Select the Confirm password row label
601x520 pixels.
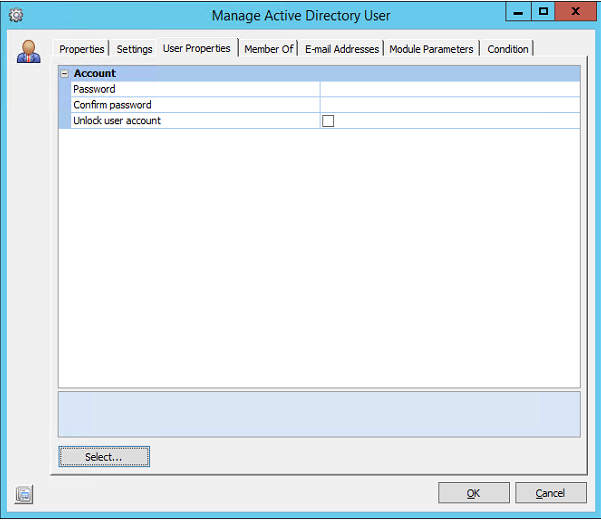pyautogui.click(x=112, y=105)
